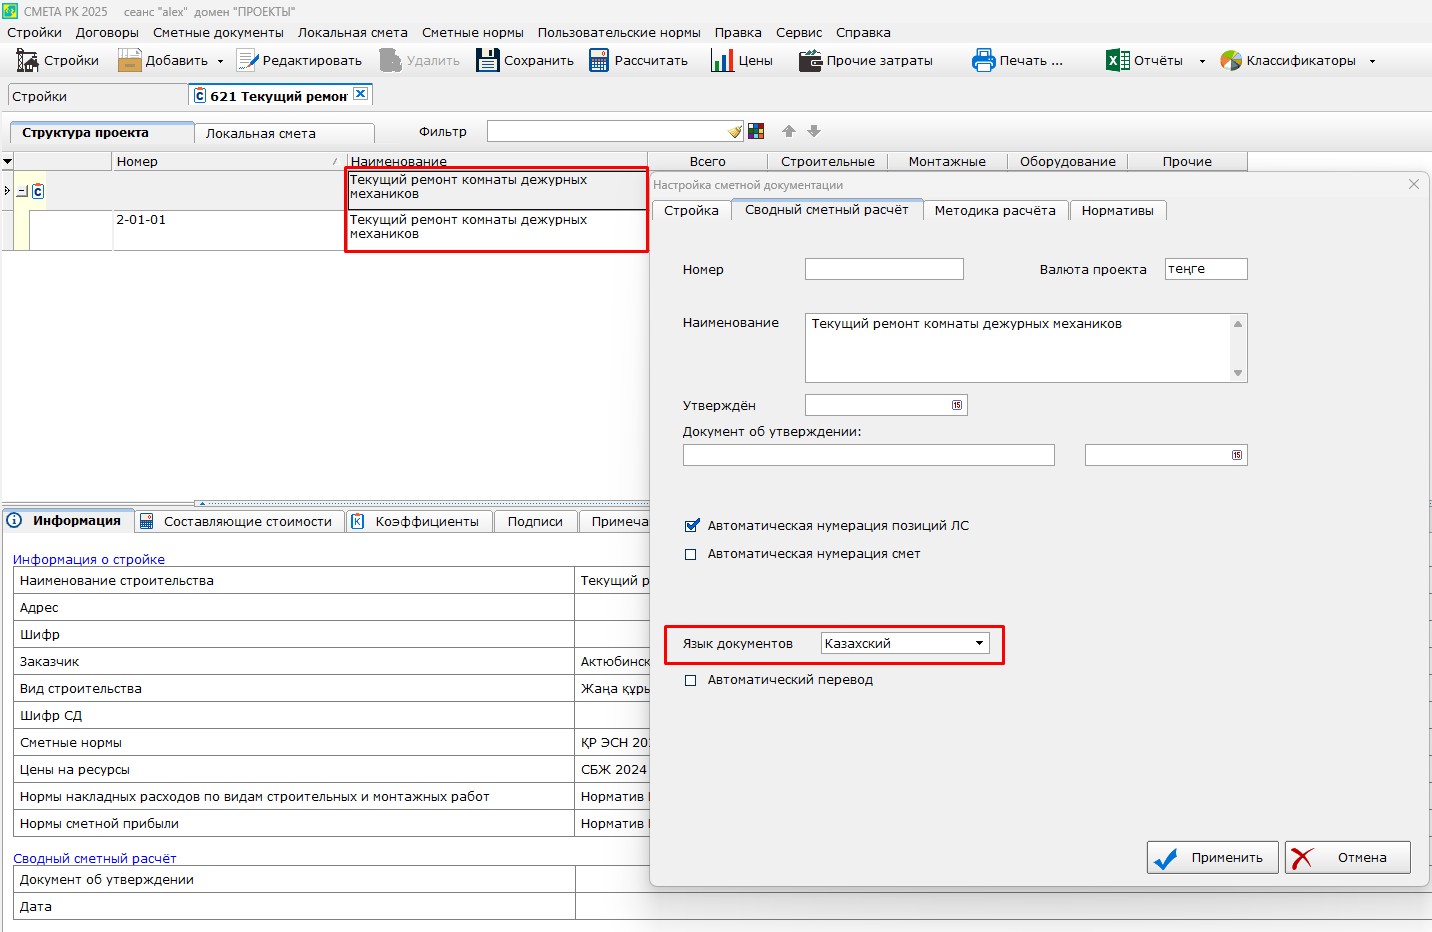Click the Print (Печать) printer icon
1432x932 pixels.
[x=984, y=61]
